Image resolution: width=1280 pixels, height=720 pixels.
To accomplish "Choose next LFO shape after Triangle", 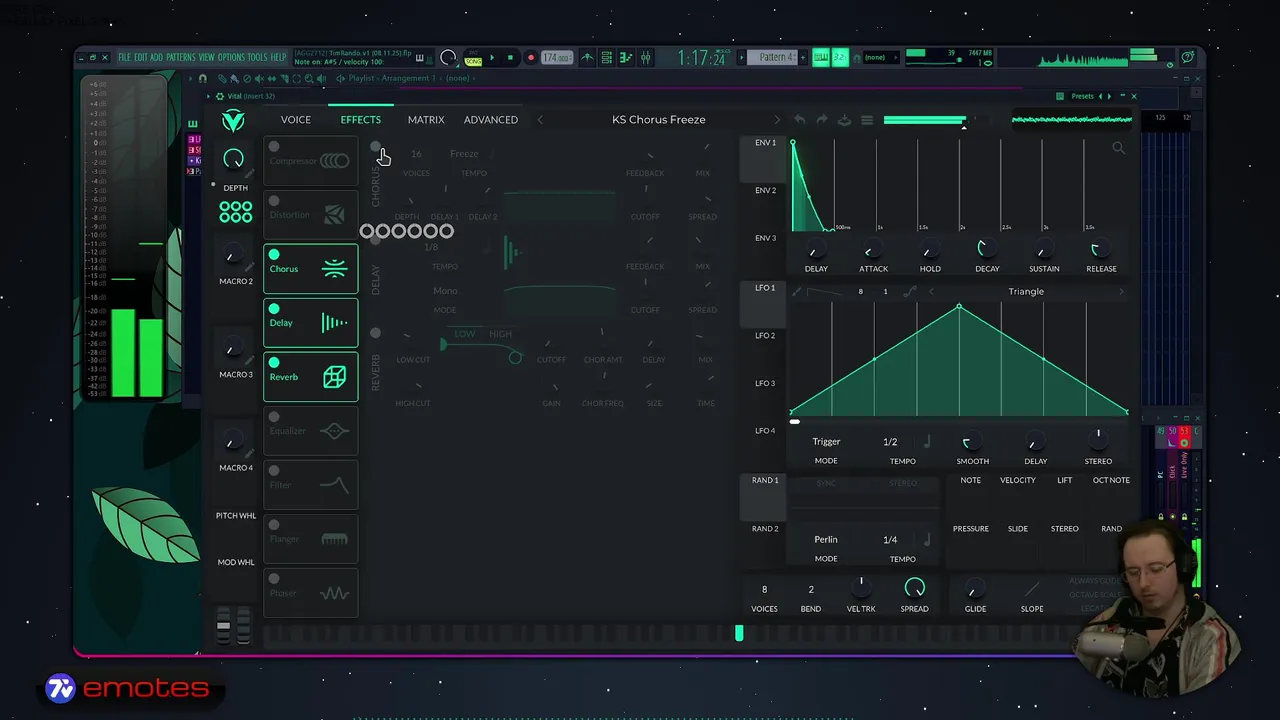I will [x=1121, y=292].
